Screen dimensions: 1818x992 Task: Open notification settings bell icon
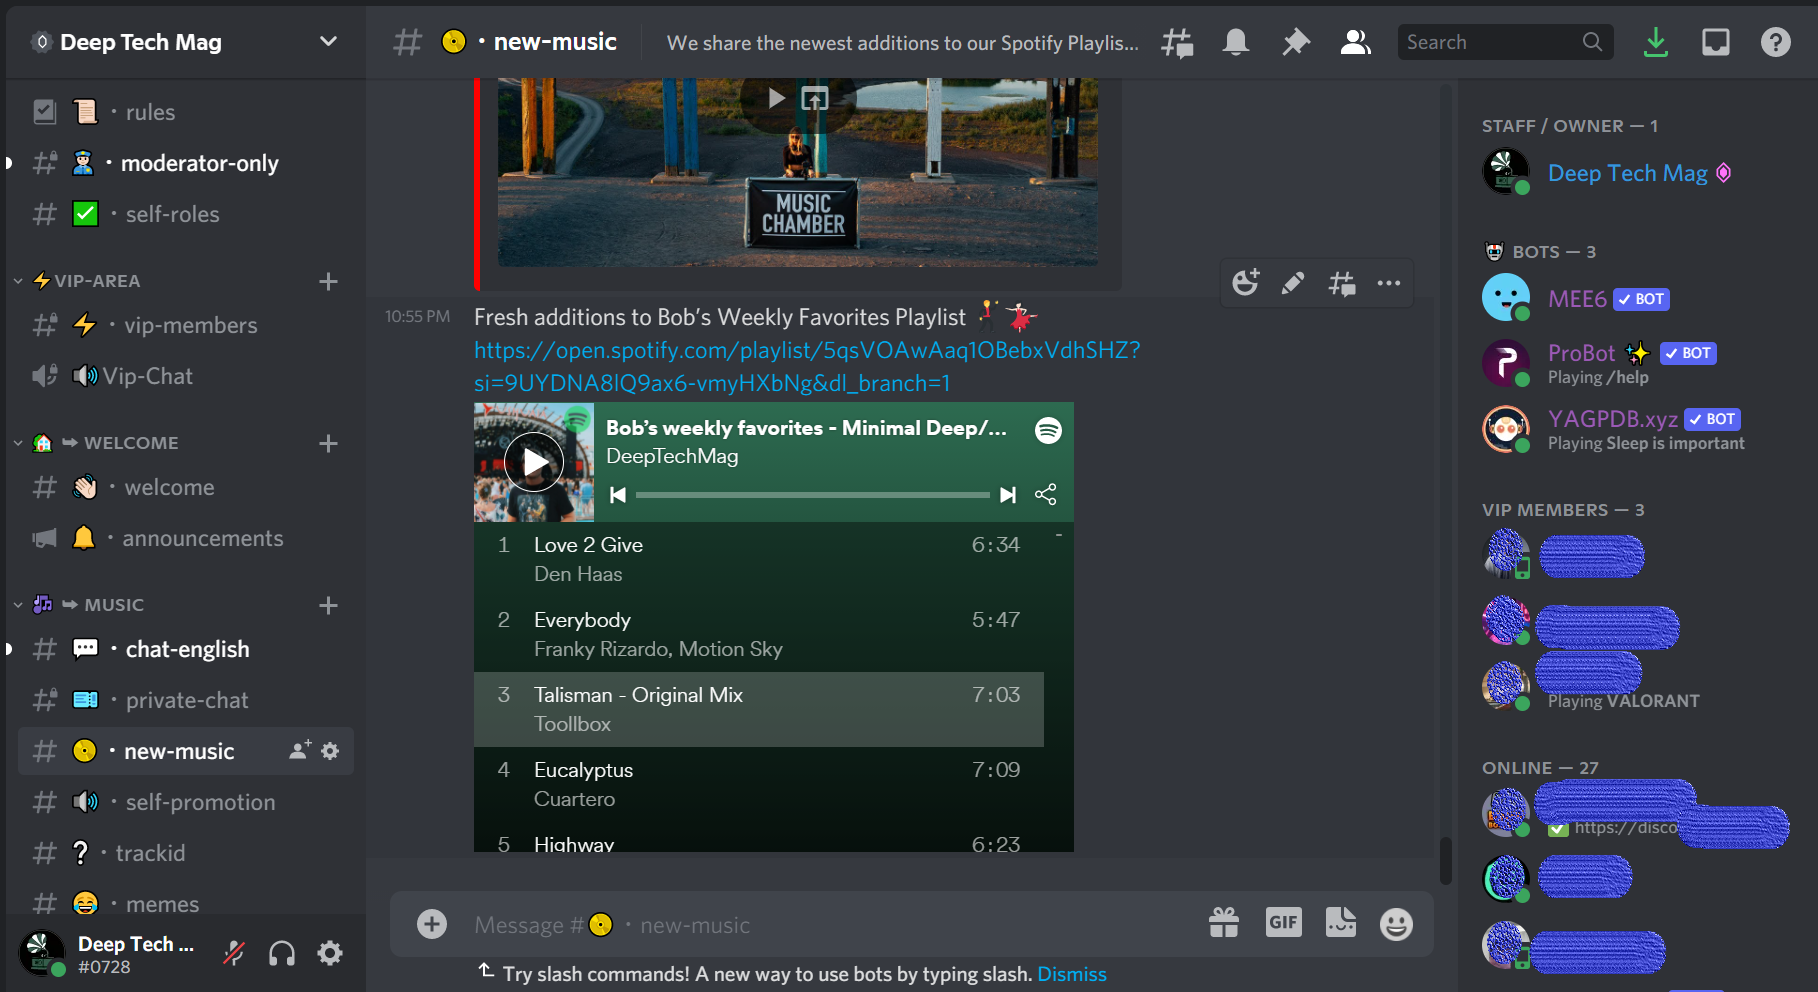tap(1236, 42)
